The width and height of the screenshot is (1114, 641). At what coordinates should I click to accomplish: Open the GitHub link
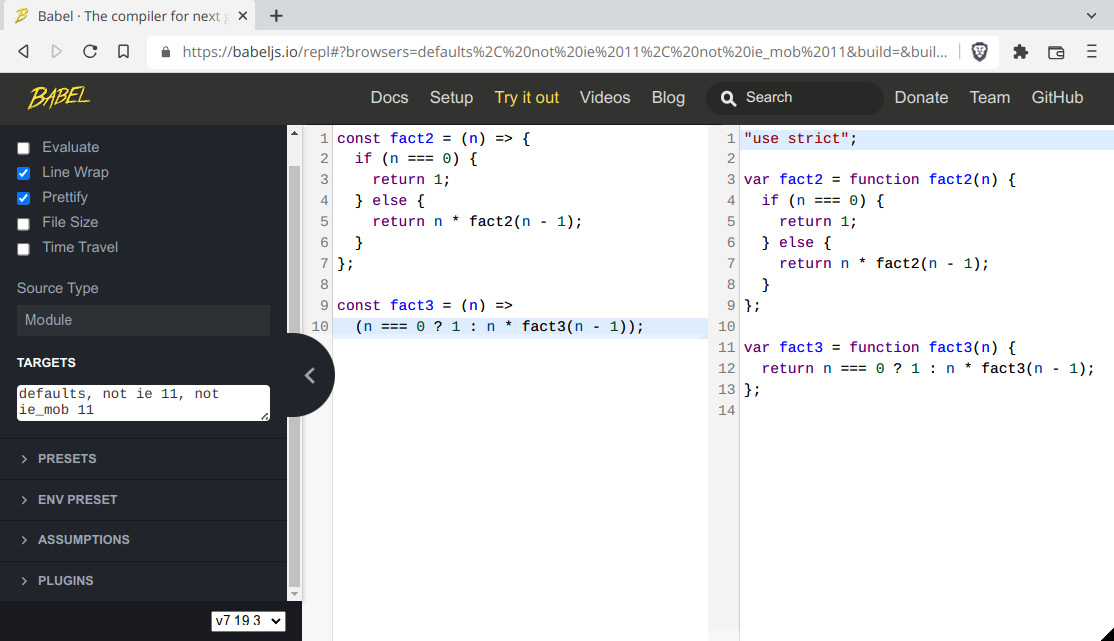[1057, 97]
